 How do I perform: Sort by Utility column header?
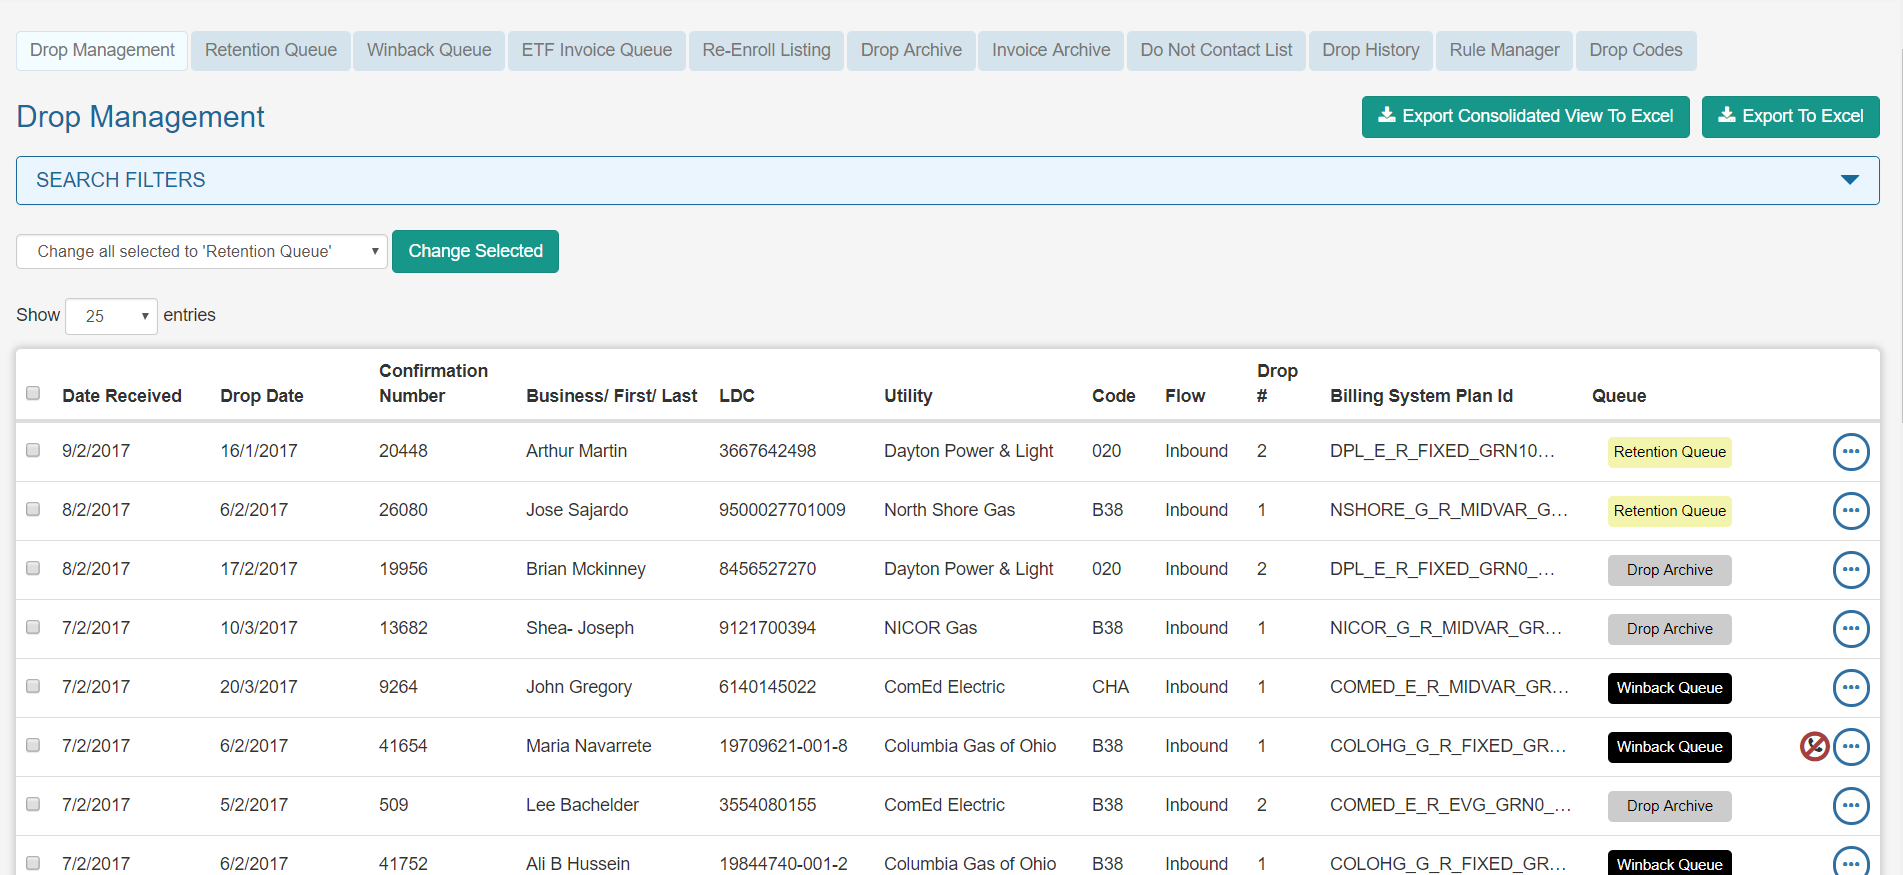click(x=908, y=396)
